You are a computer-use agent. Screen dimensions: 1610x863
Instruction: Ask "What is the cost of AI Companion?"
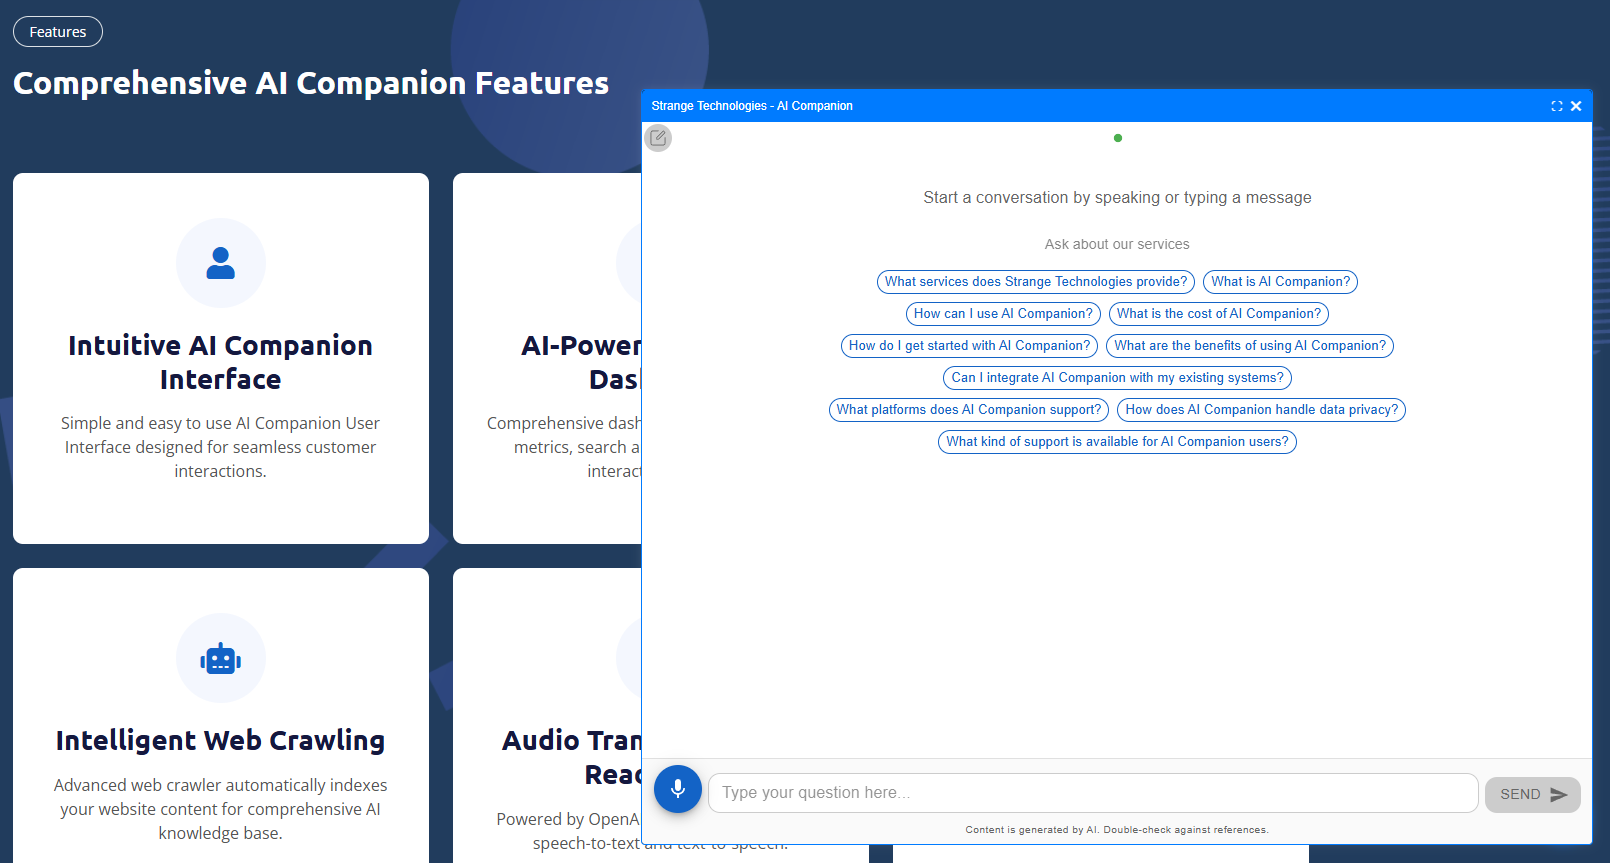(x=1218, y=314)
